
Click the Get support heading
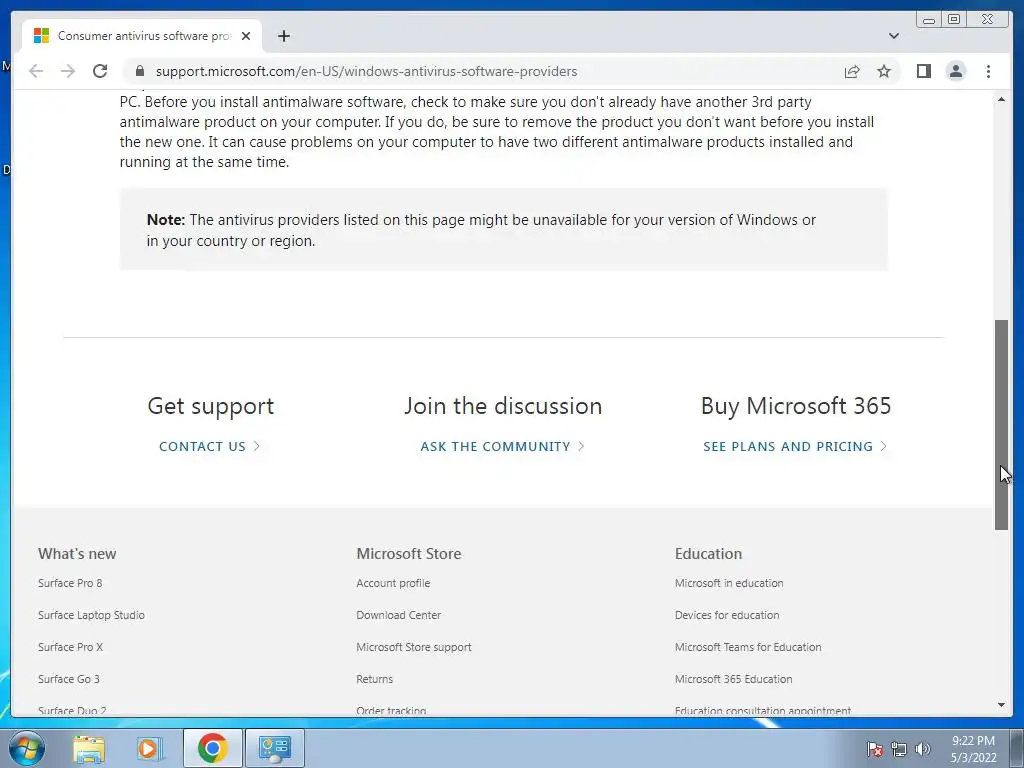click(x=210, y=406)
